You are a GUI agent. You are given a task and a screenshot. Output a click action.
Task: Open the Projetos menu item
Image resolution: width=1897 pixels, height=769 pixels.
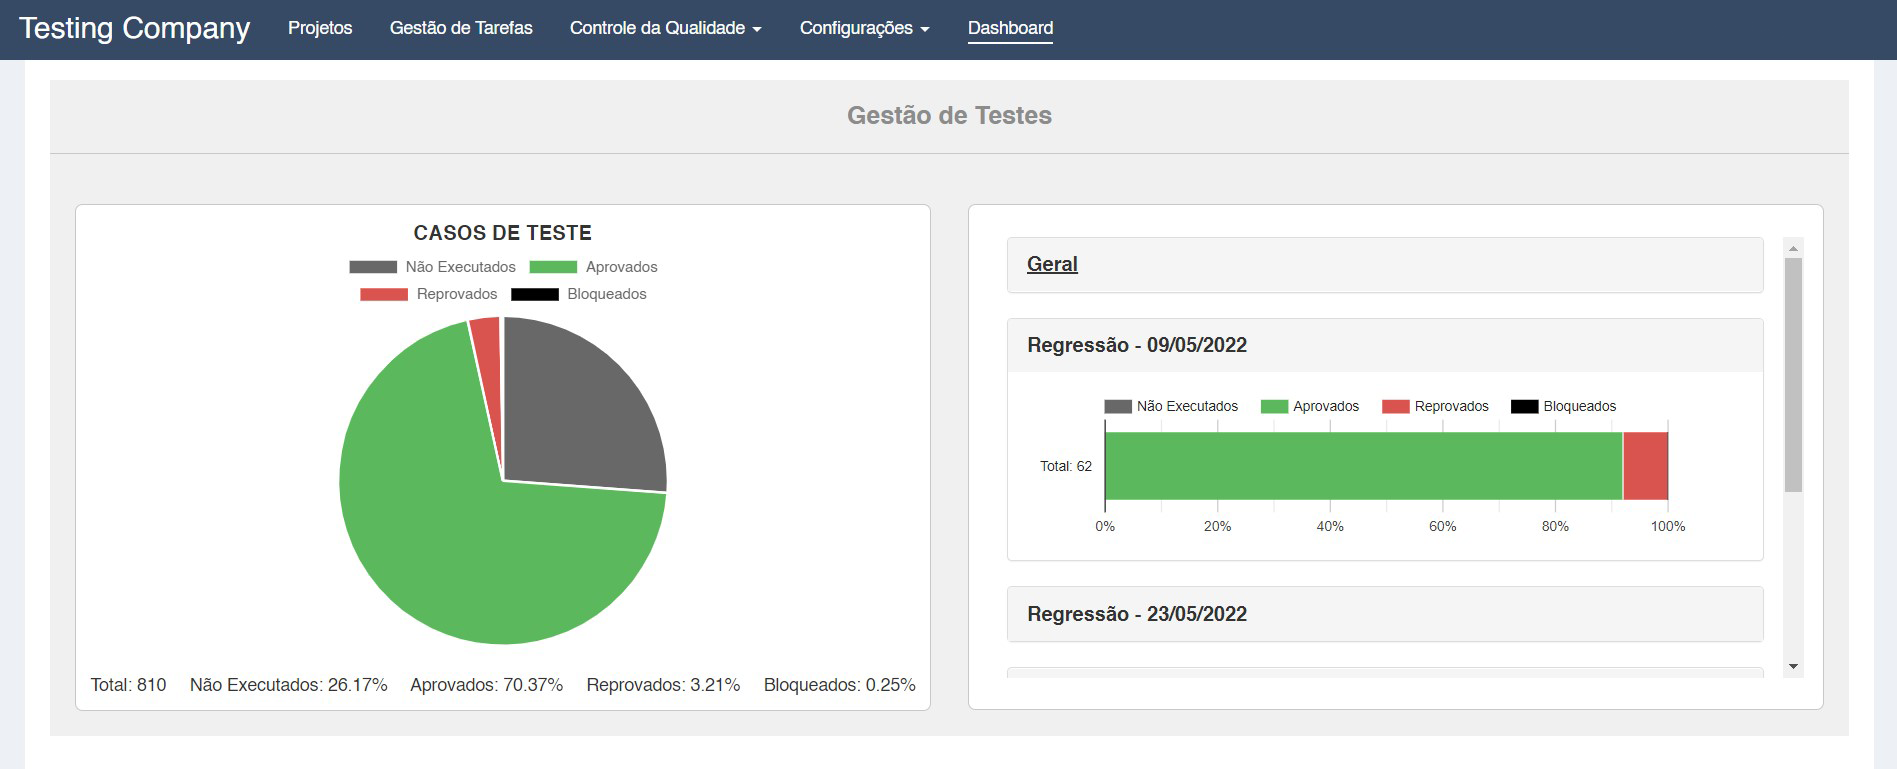[320, 28]
